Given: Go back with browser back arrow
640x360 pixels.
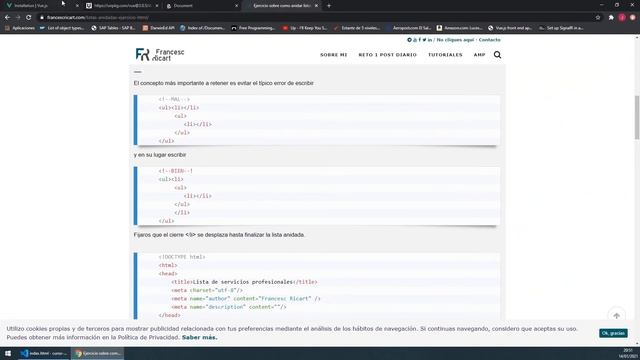Looking at the screenshot, I should tap(7, 18).
